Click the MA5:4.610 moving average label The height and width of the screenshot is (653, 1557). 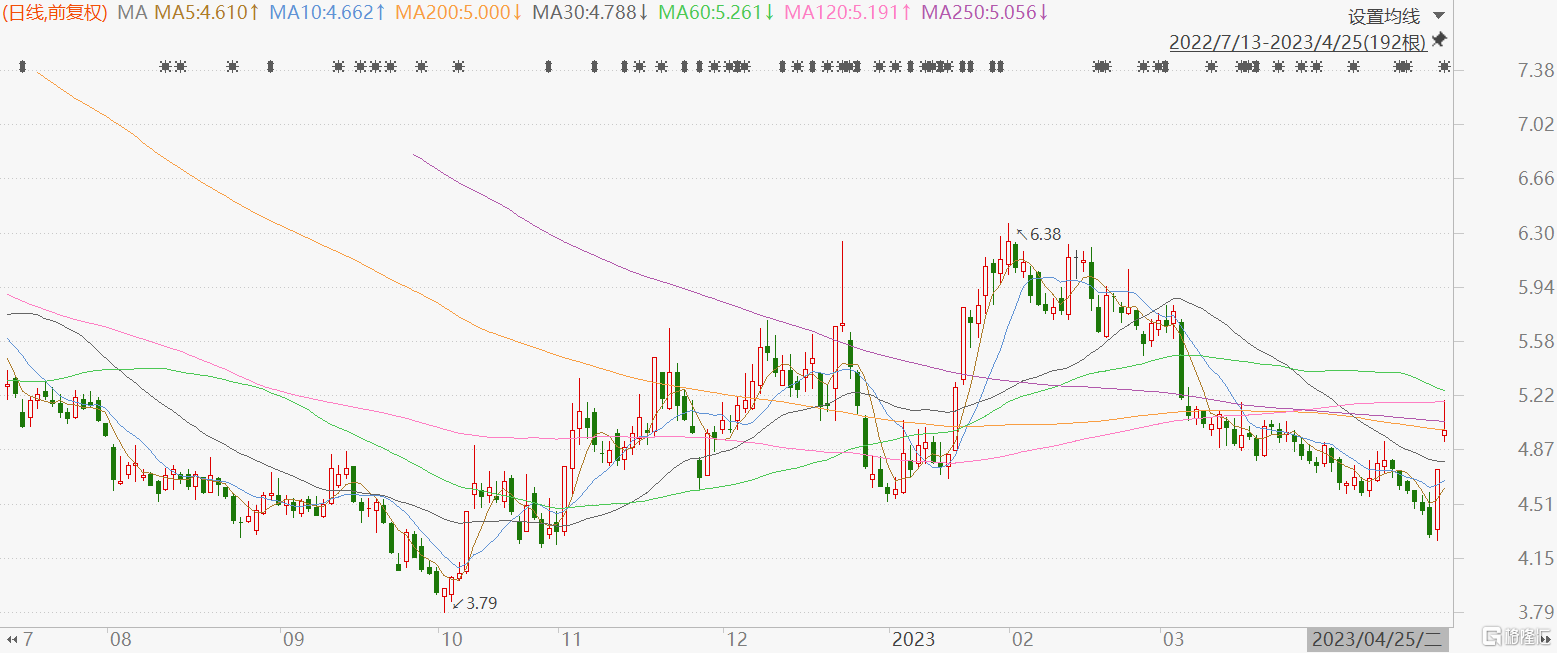click(206, 13)
